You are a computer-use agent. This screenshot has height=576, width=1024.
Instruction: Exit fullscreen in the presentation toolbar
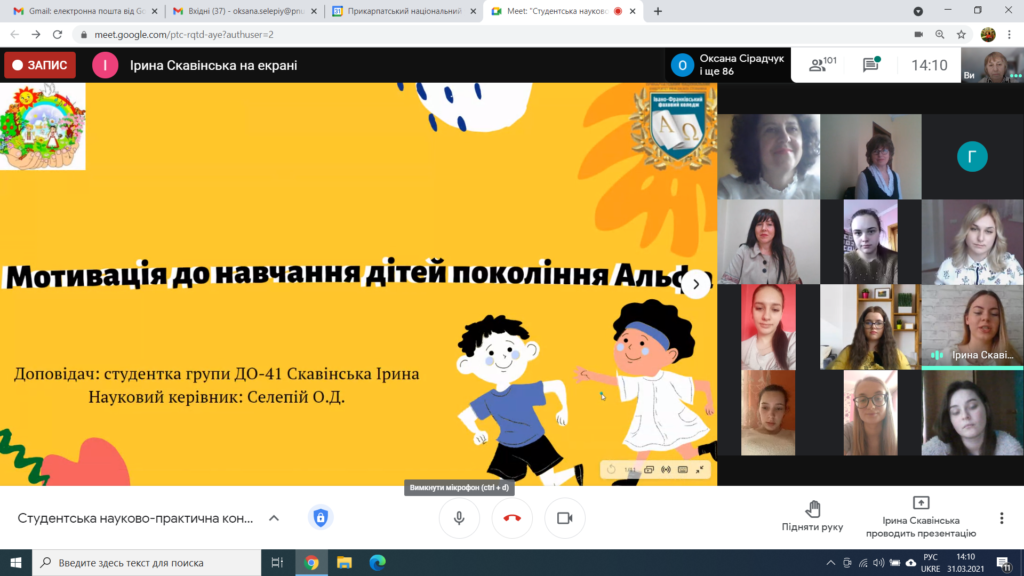[x=700, y=469]
